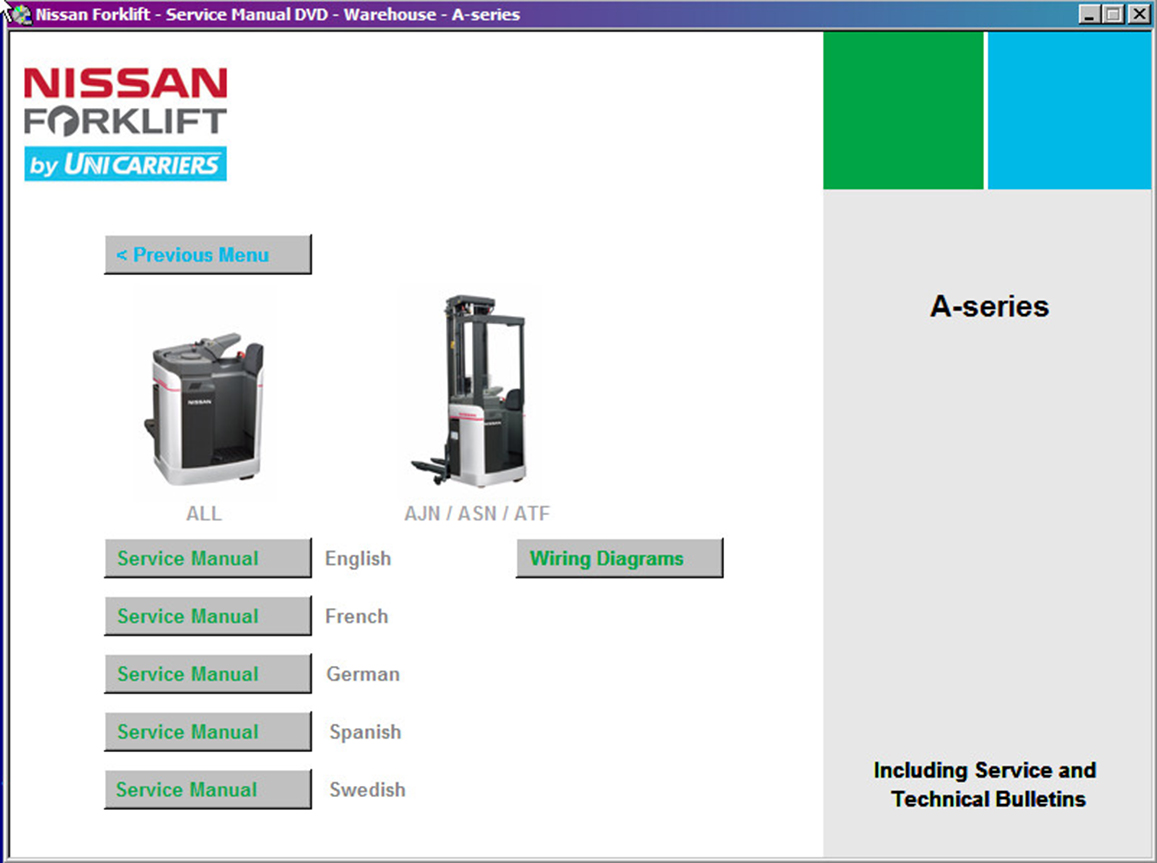The image size is (1157, 863).
Task: Close the Service Manual DVD window
Action: pyautogui.click(x=1138, y=14)
